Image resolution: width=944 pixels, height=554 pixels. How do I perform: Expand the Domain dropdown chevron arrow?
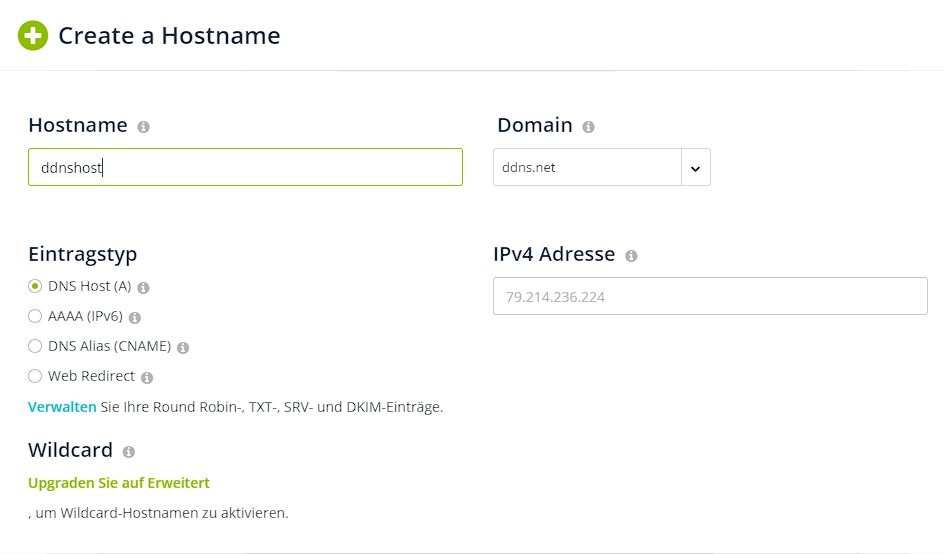point(695,168)
